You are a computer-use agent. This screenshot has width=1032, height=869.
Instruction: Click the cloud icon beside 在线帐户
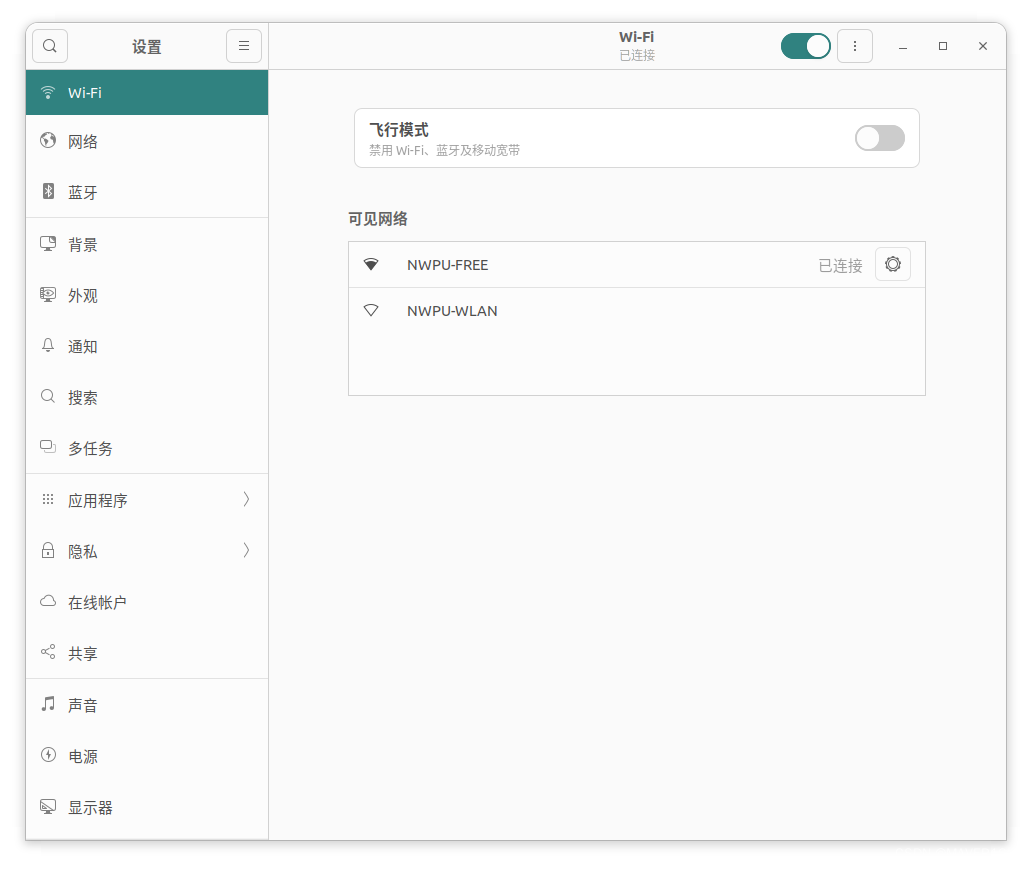(x=48, y=601)
